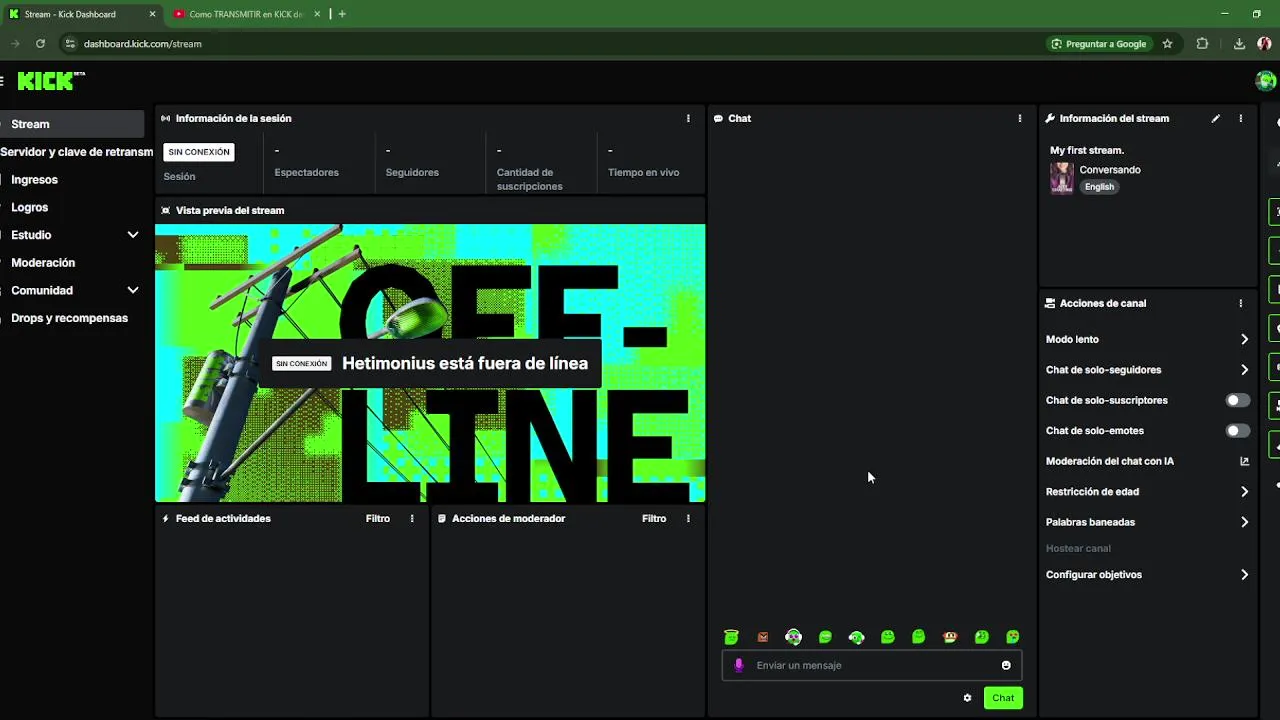Select Stream in the sidebar
The image size is (1280, 720).
(x=72, y=124)
